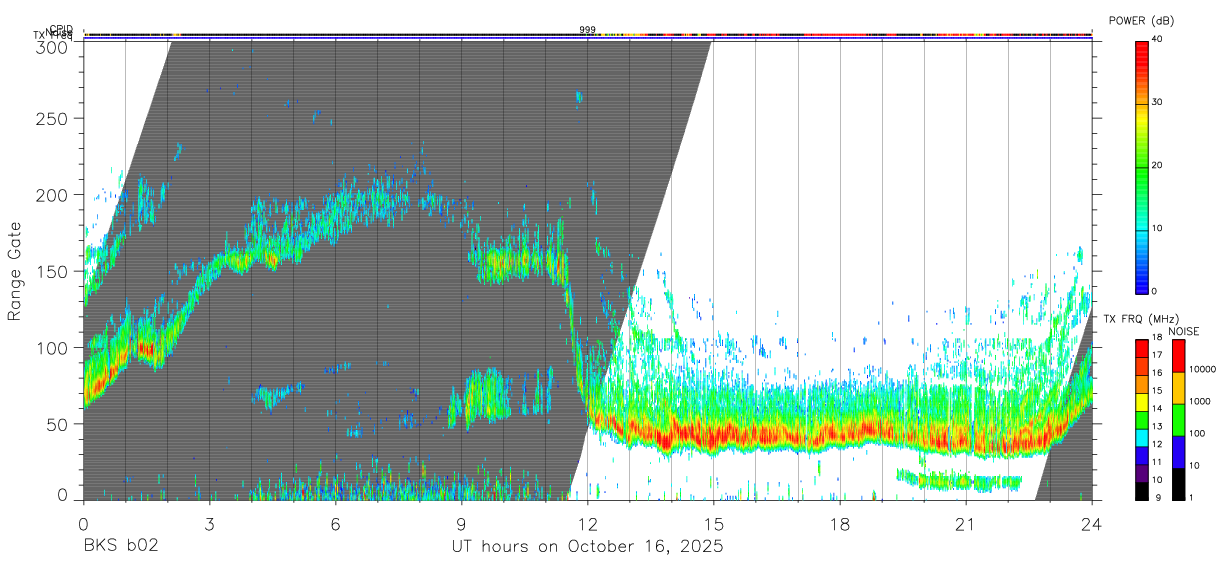Click the 999 CPID value above plot

(587, 30)
